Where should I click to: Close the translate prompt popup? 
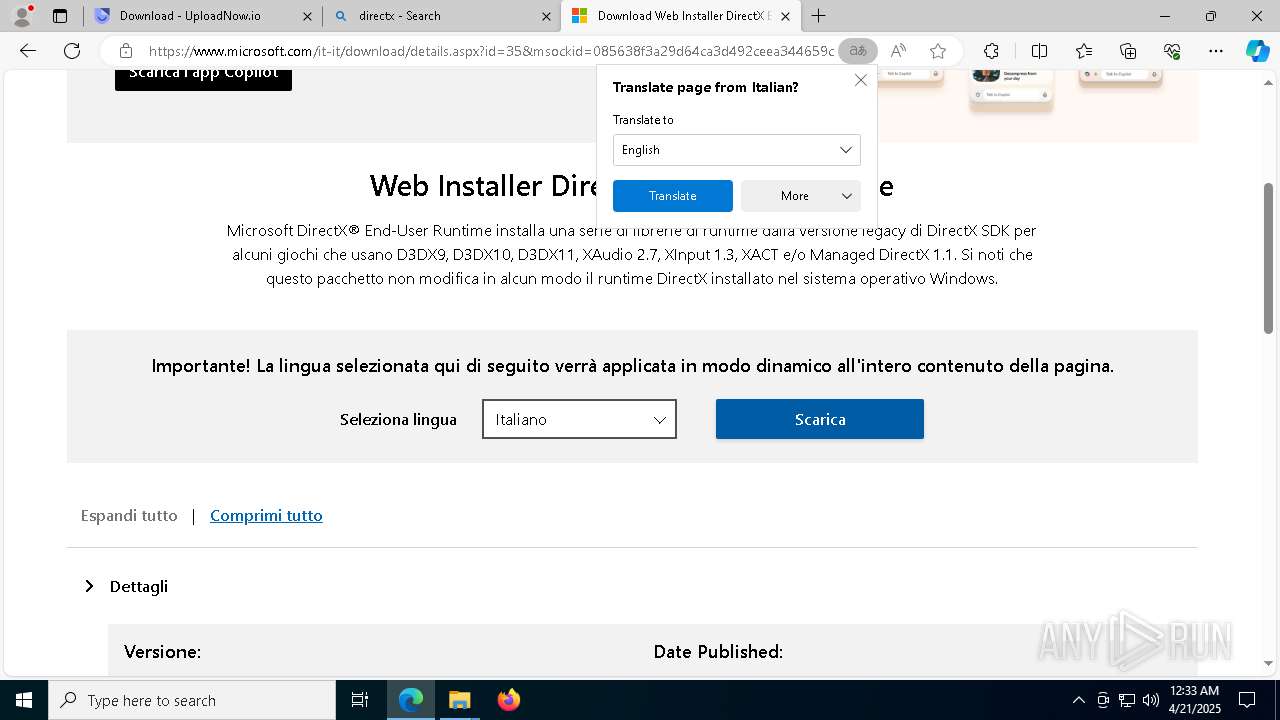(x=860, y=80)
